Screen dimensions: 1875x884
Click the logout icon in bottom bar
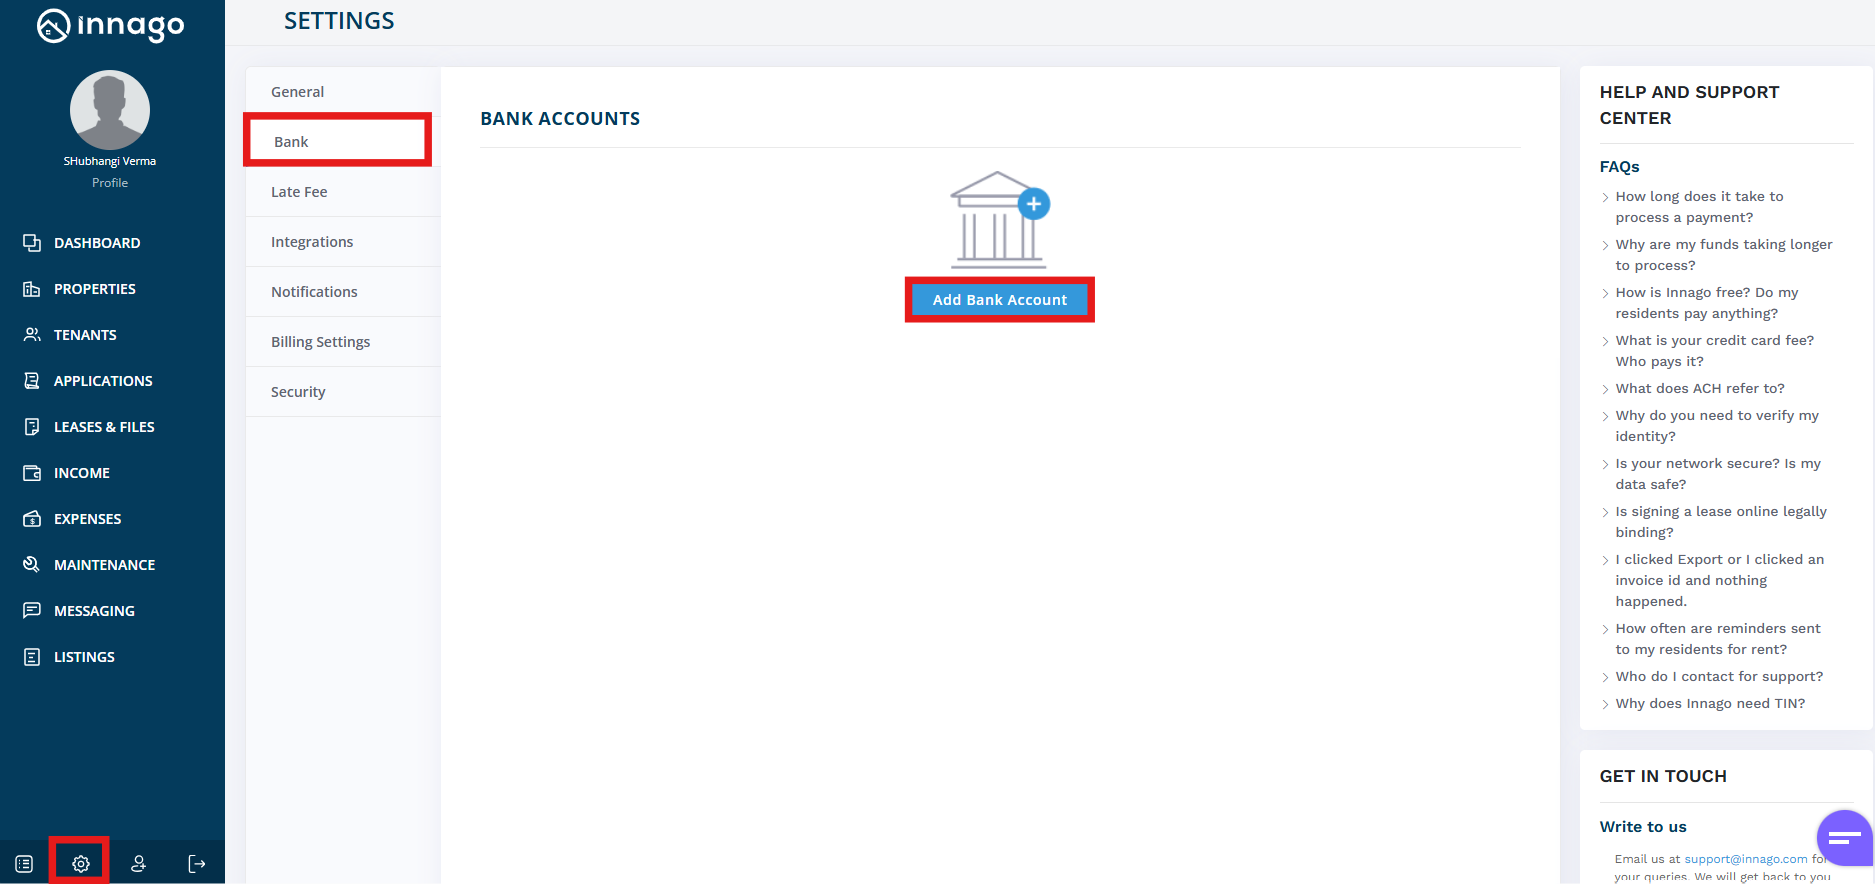tap(196, 863)
